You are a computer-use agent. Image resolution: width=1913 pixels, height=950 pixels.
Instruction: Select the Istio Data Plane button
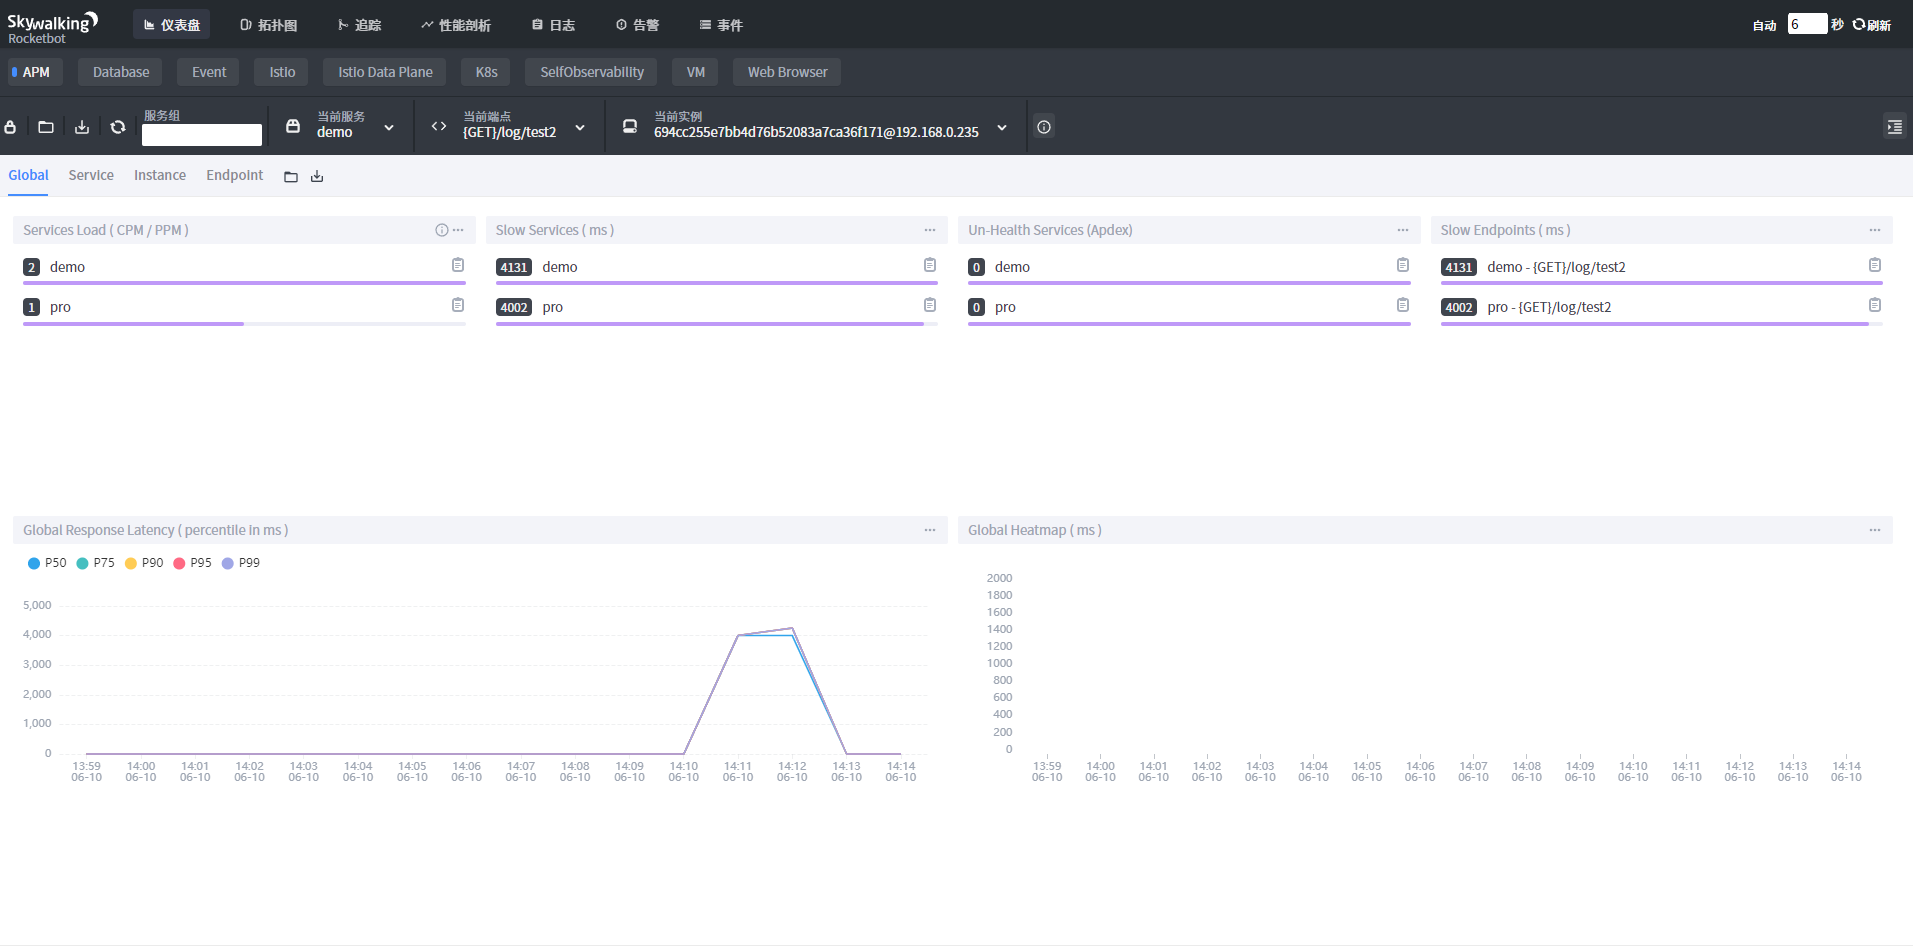point(385,72)
